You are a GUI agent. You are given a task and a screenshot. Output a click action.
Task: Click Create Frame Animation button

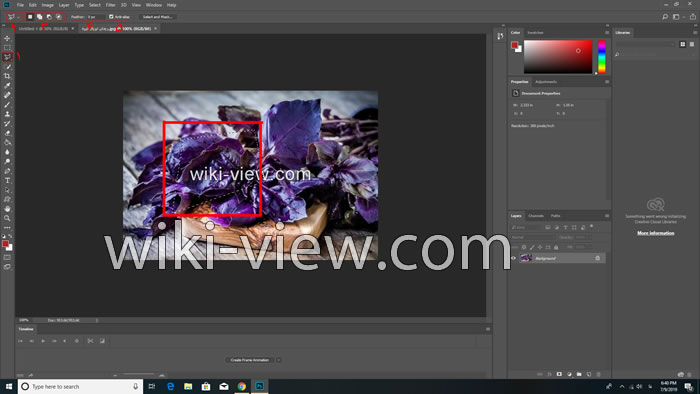250,360
